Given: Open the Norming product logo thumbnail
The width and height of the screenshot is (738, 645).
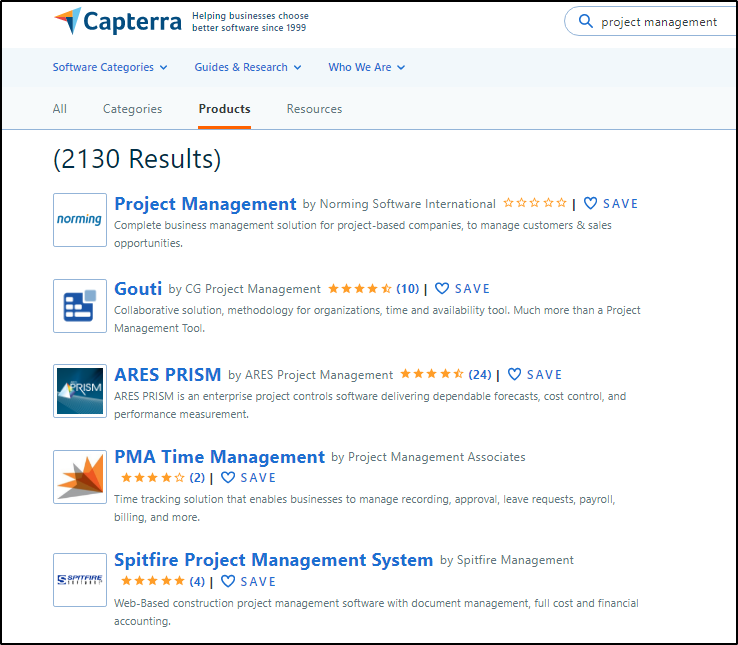Looking at the screenshot, I should [x=80, y=220].
